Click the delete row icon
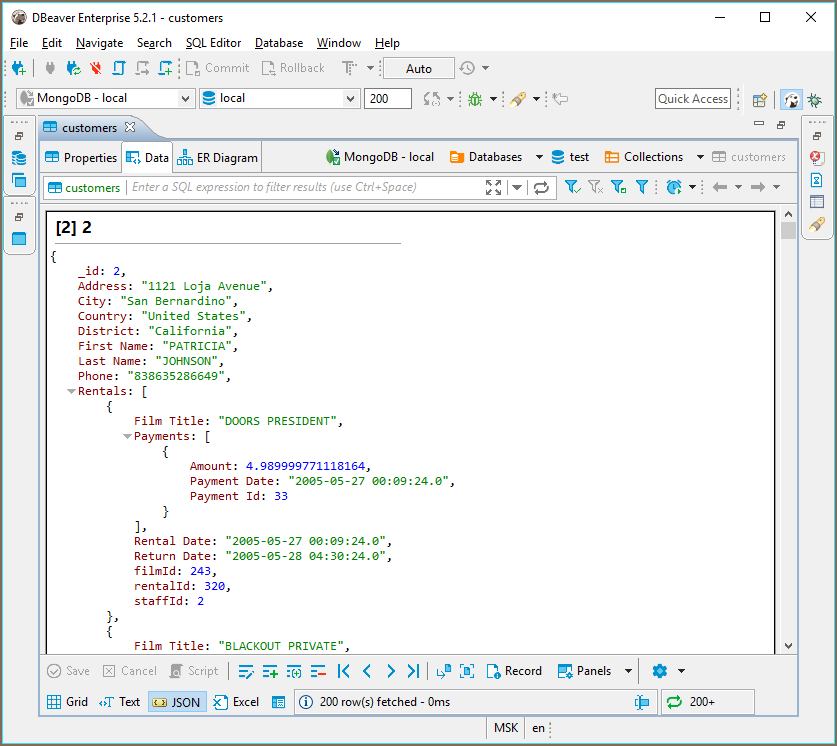 click(x=319, y=671)
